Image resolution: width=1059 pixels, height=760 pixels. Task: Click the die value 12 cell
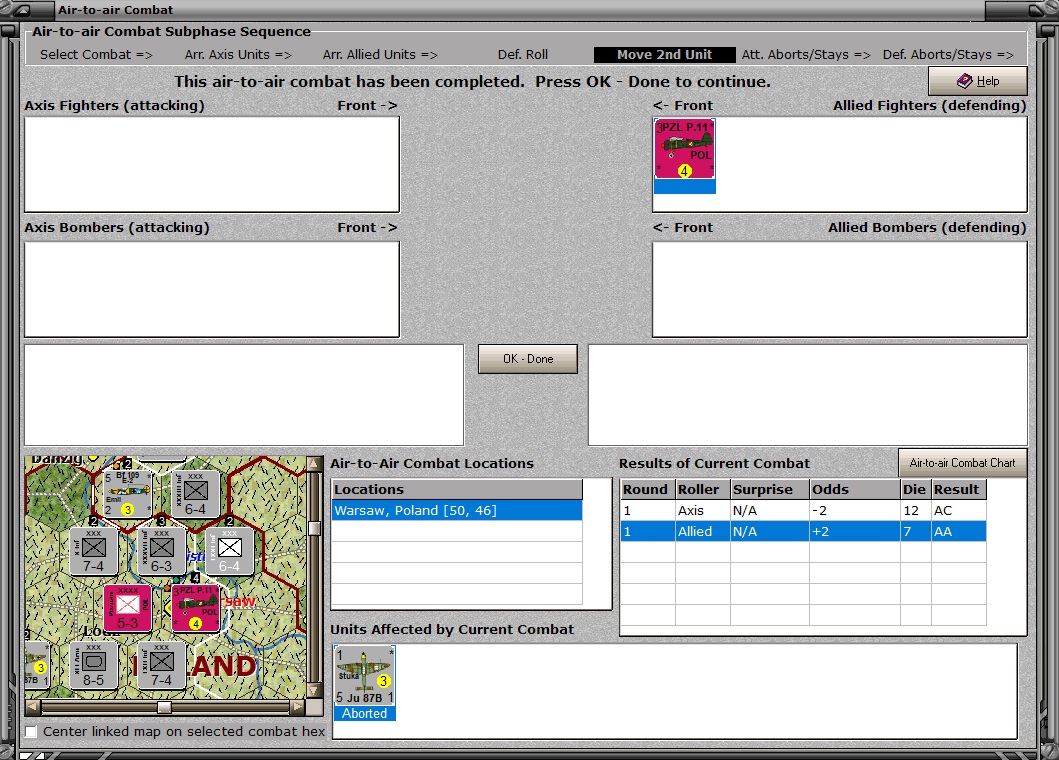(x=916, y=511)
